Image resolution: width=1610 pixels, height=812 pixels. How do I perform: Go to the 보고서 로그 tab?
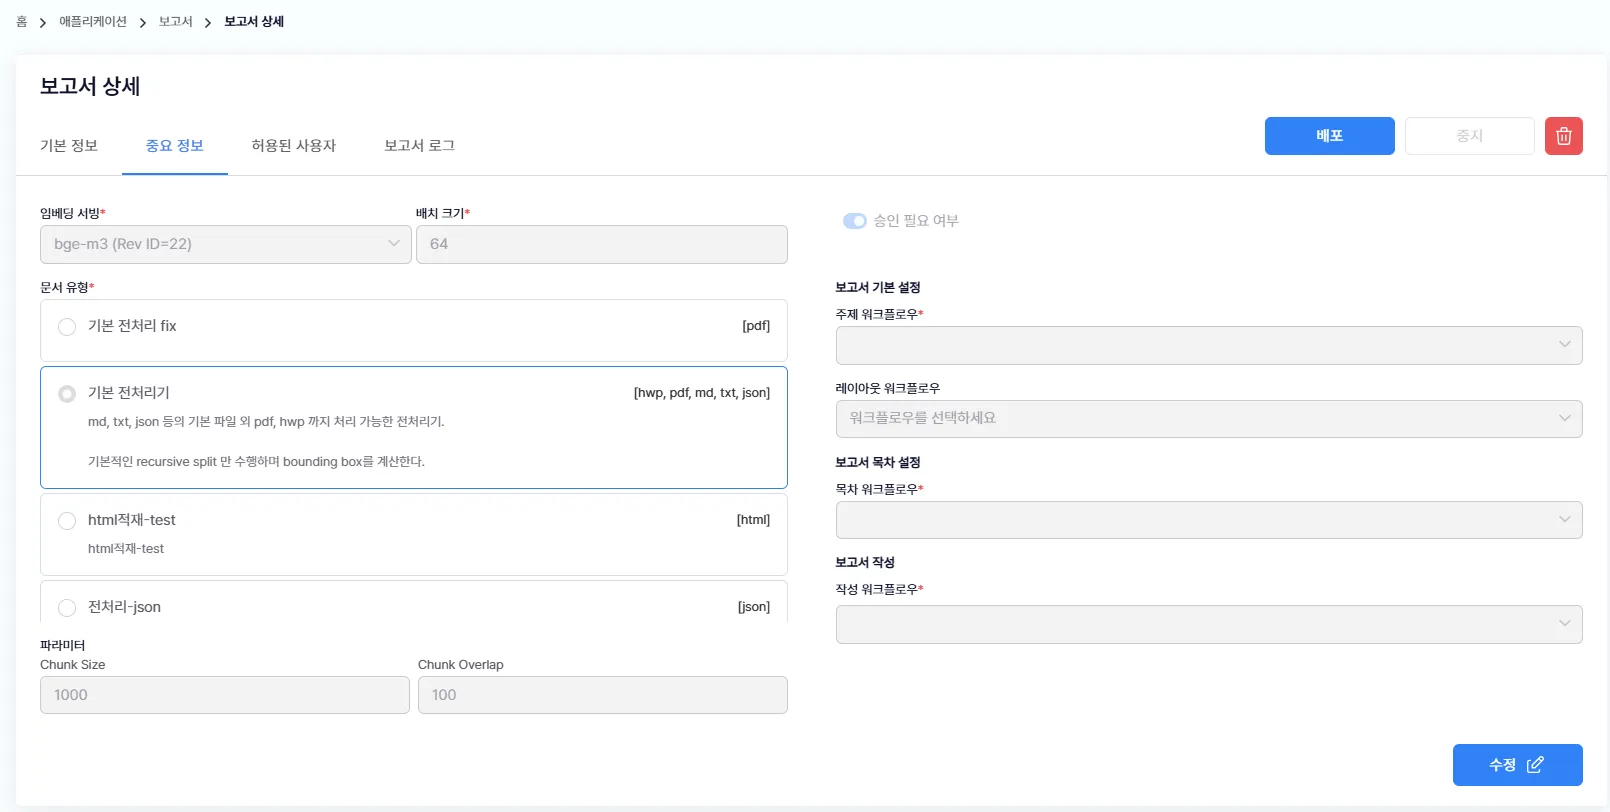pos(419,146)
